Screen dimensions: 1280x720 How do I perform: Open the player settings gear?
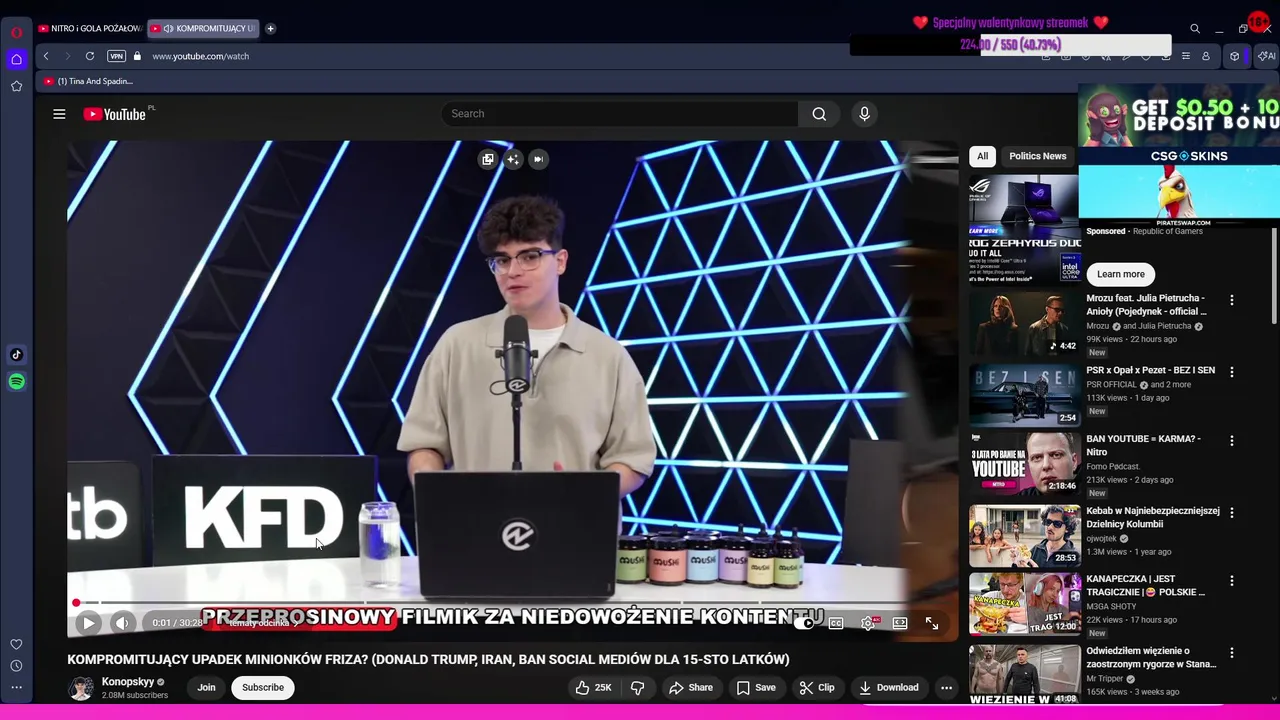coord(868,623)
